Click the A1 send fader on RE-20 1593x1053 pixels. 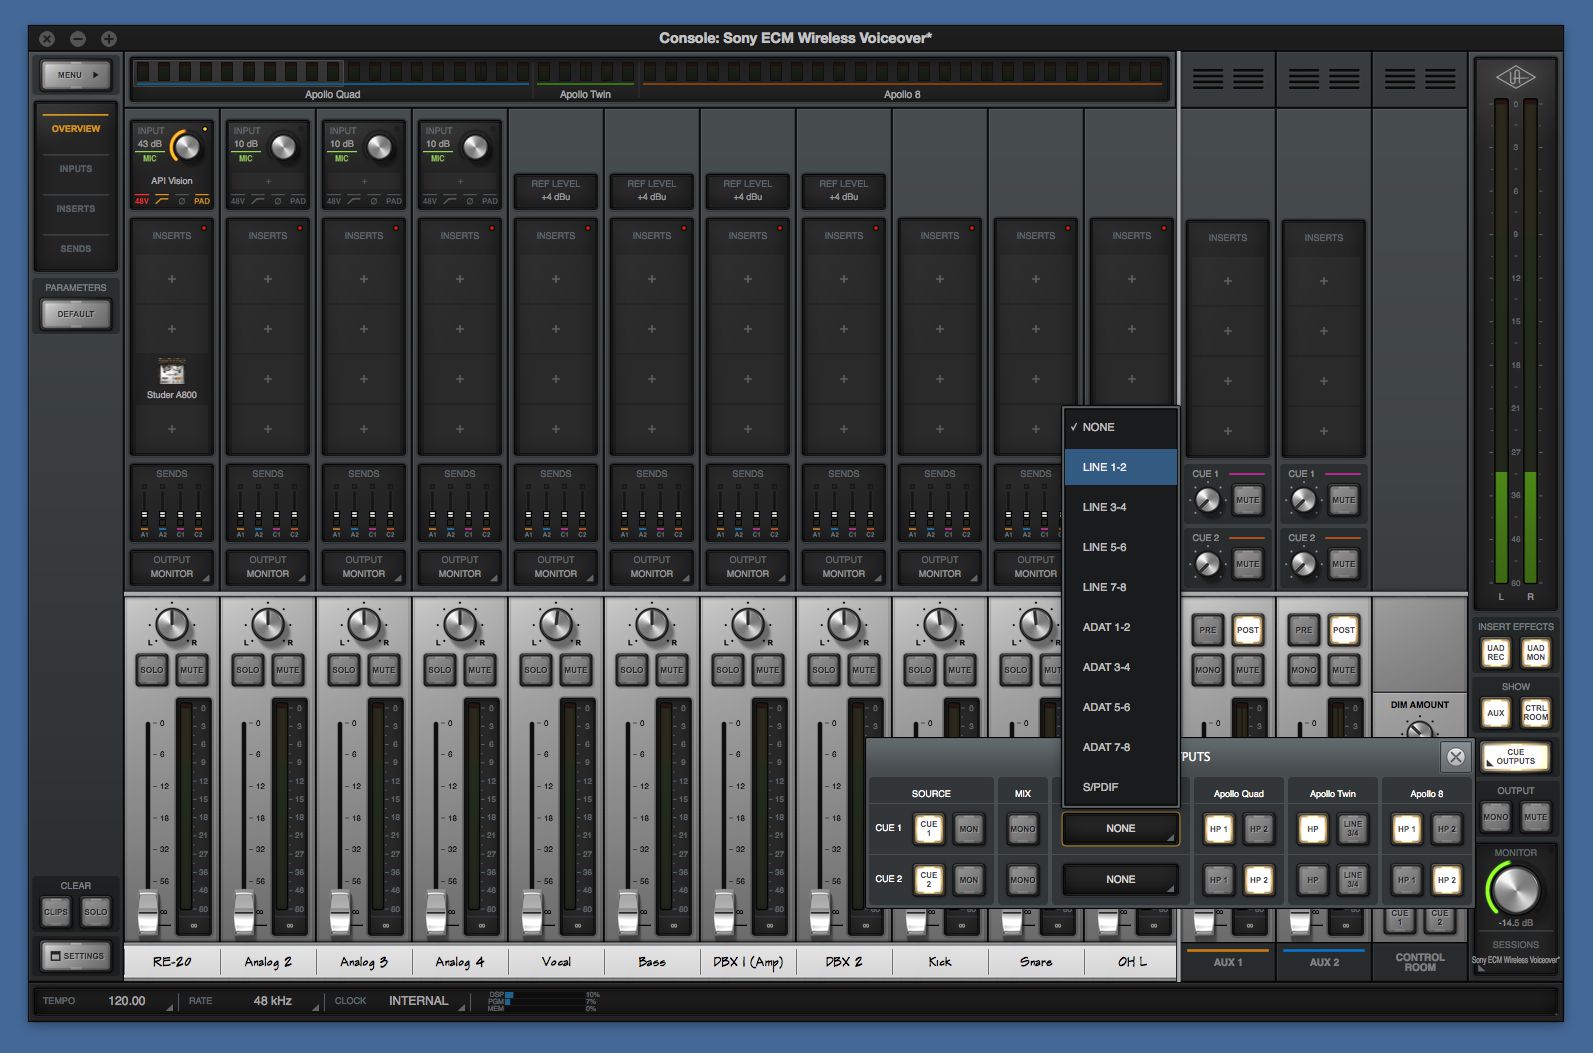click(x=144, y=517)
